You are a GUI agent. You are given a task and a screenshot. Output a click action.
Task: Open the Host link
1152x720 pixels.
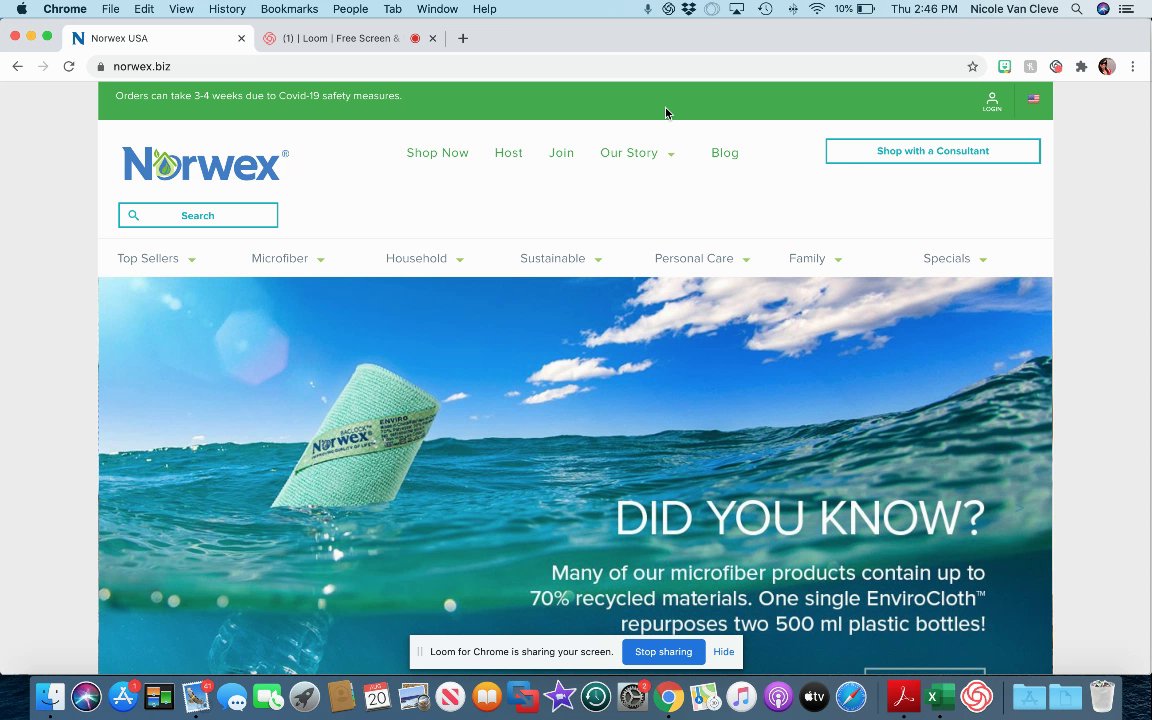[x=508, y=153]
